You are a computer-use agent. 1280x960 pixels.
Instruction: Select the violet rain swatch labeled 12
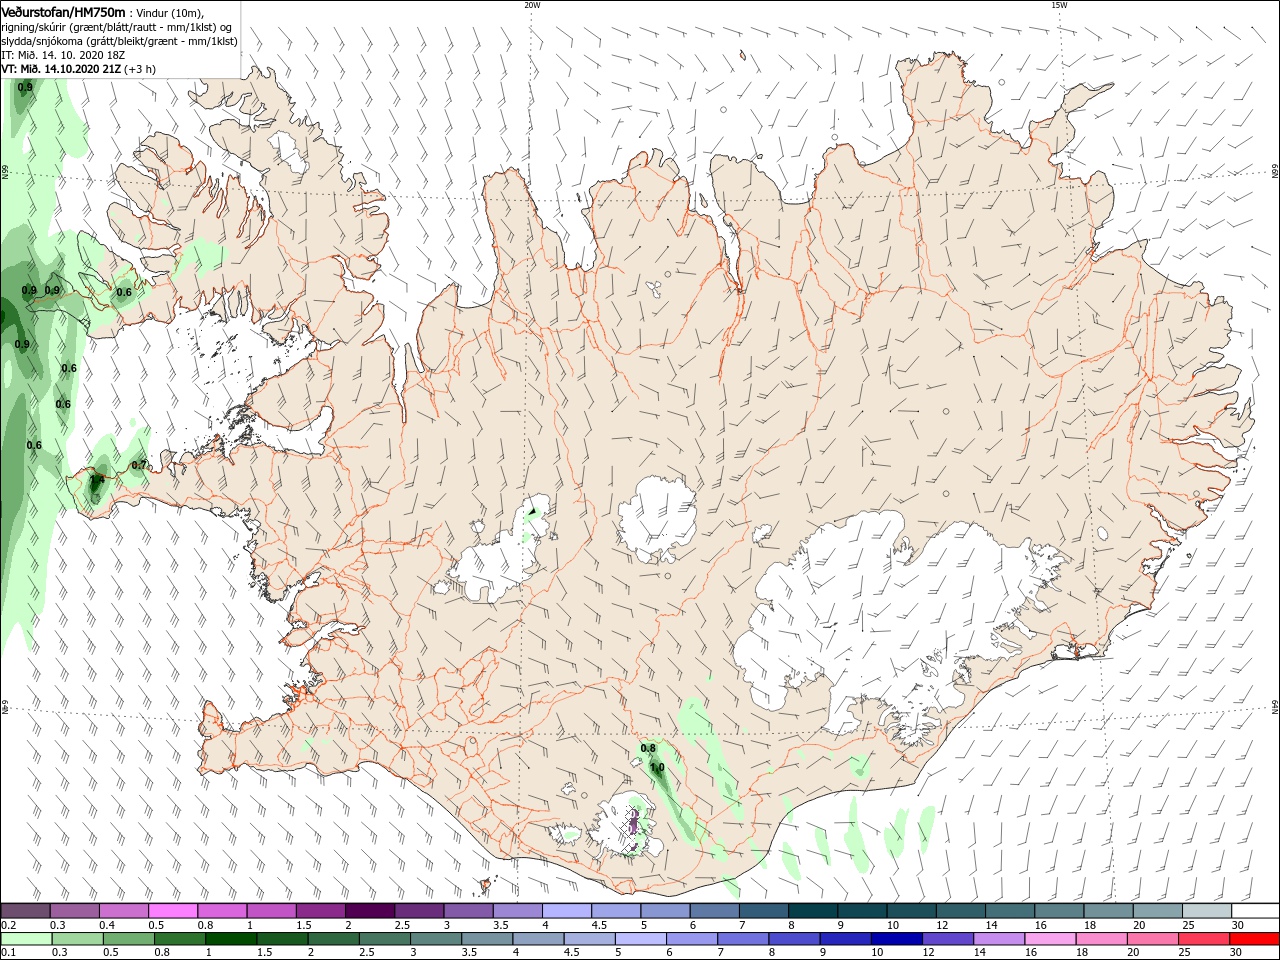point(947,939)
